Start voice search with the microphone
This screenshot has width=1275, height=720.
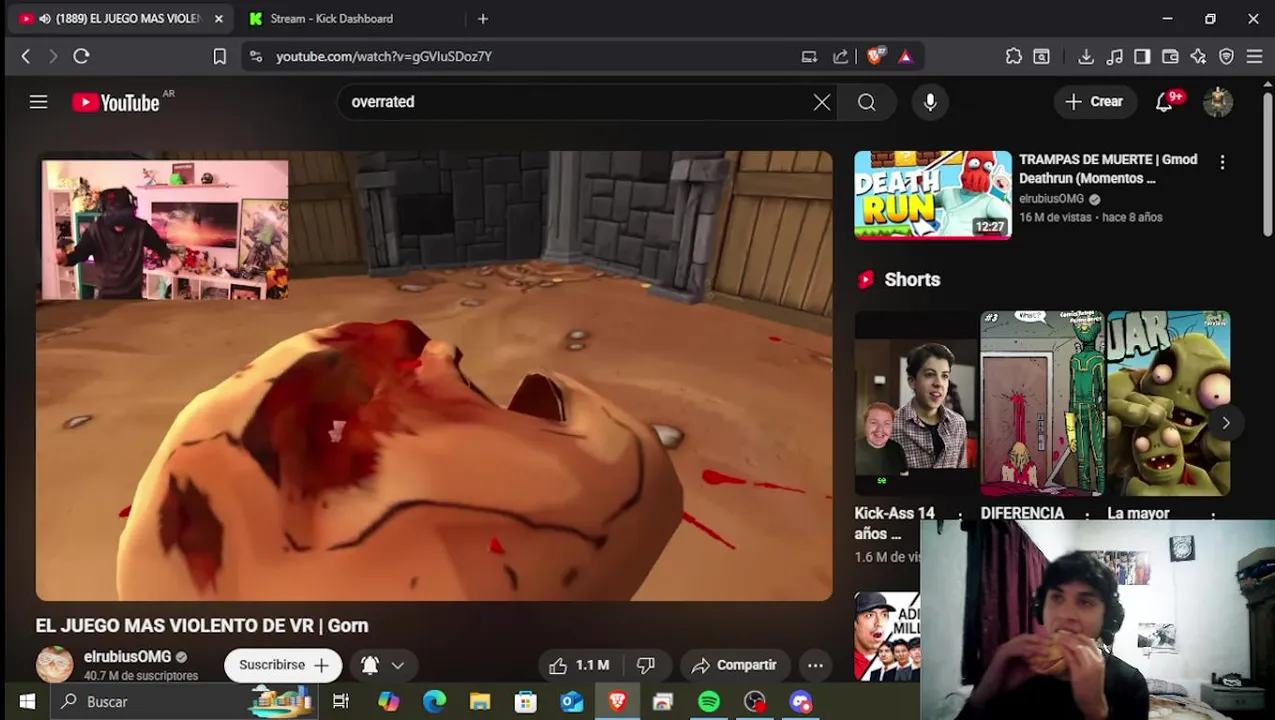930,102
